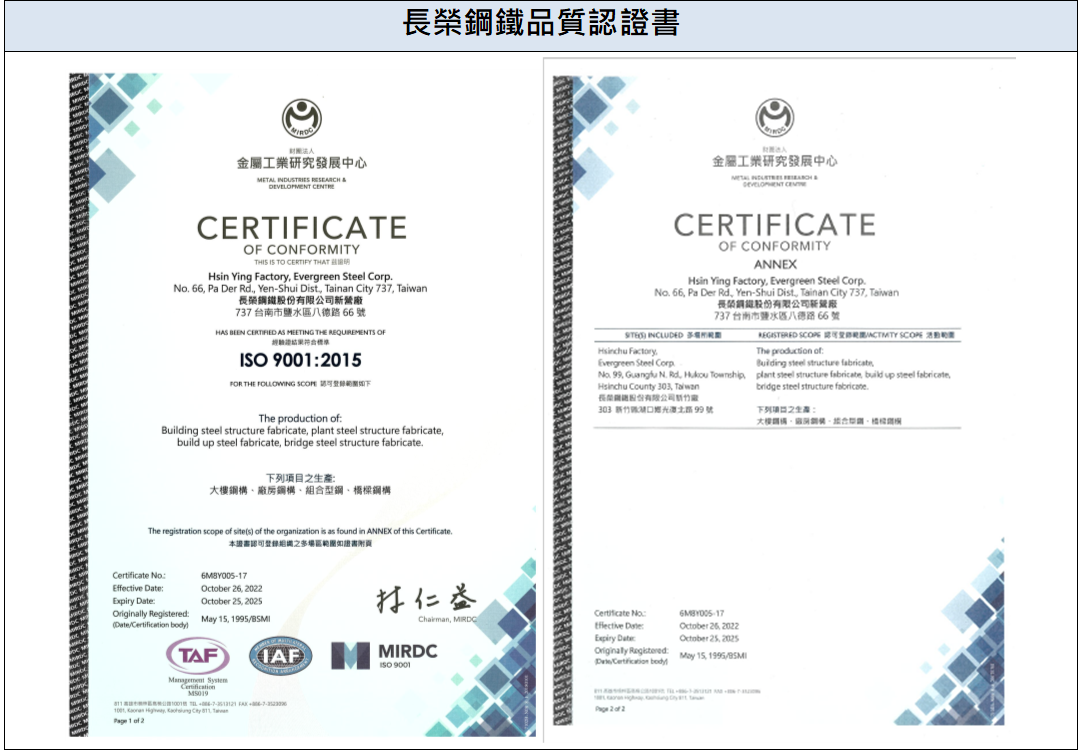Image resolution: width=1081 pixels, height=754 pixels.
Task: Click the 'OF CONFORMITY' subtitle on page 1
Action: point(301,249)
